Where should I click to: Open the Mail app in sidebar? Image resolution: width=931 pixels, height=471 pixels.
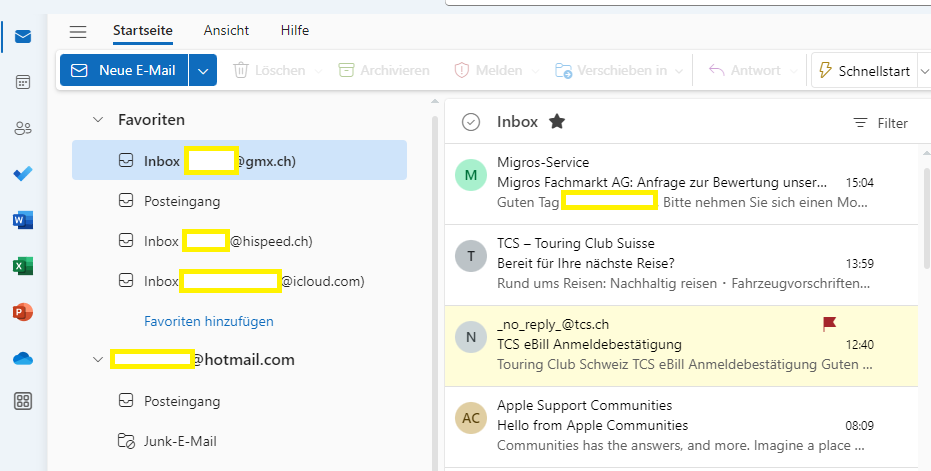[23, 37]
